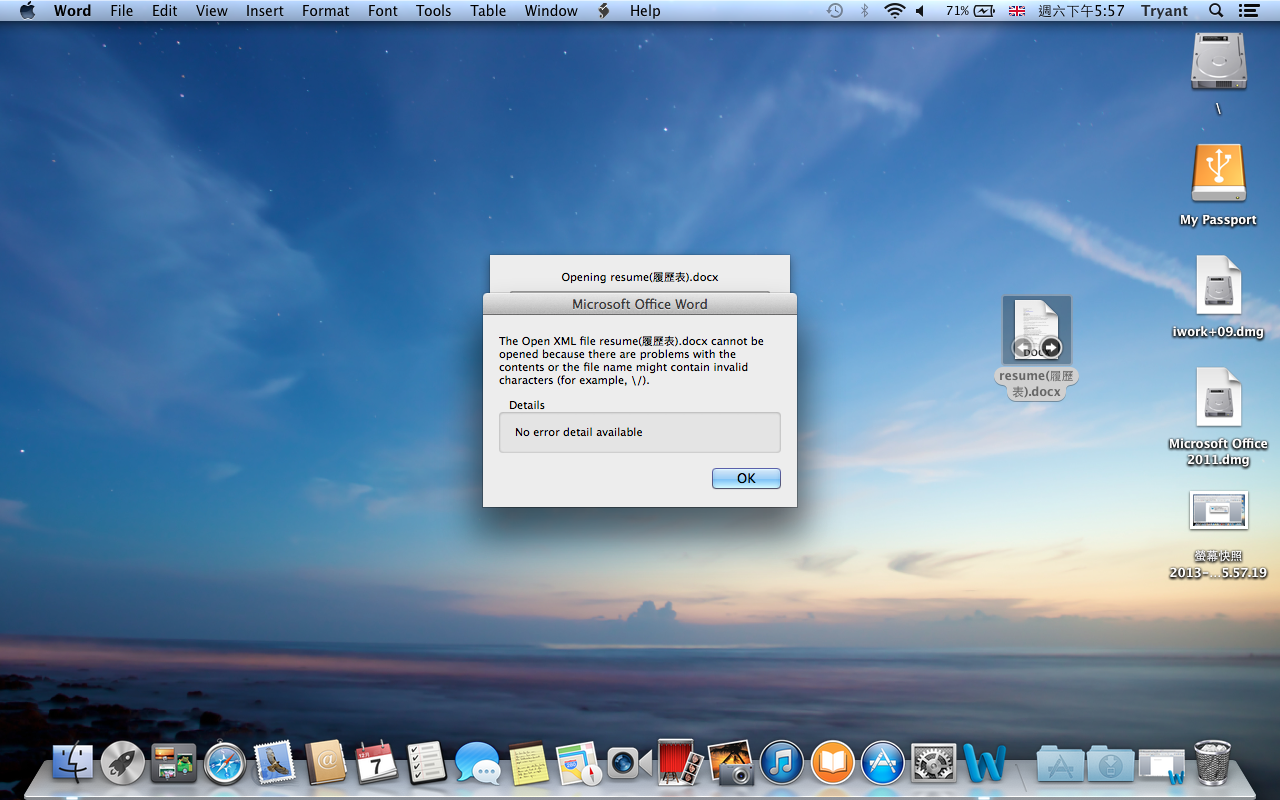Click the 'Opening resume(履歷表).docx' progress text
The width and height of the screenshot is (1280, 800).
(640, 277)
